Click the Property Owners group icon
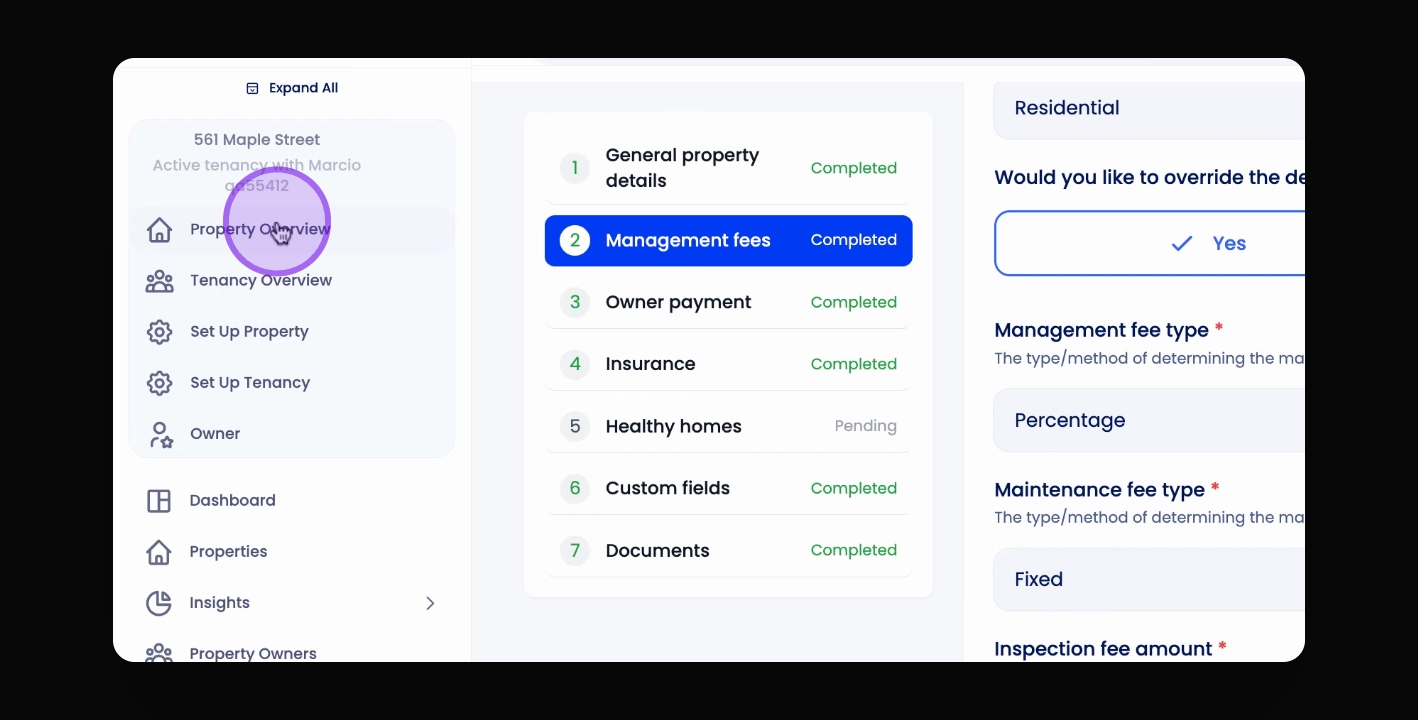Viewport: 1418px width, 720px height. click(x=159, y=652)
